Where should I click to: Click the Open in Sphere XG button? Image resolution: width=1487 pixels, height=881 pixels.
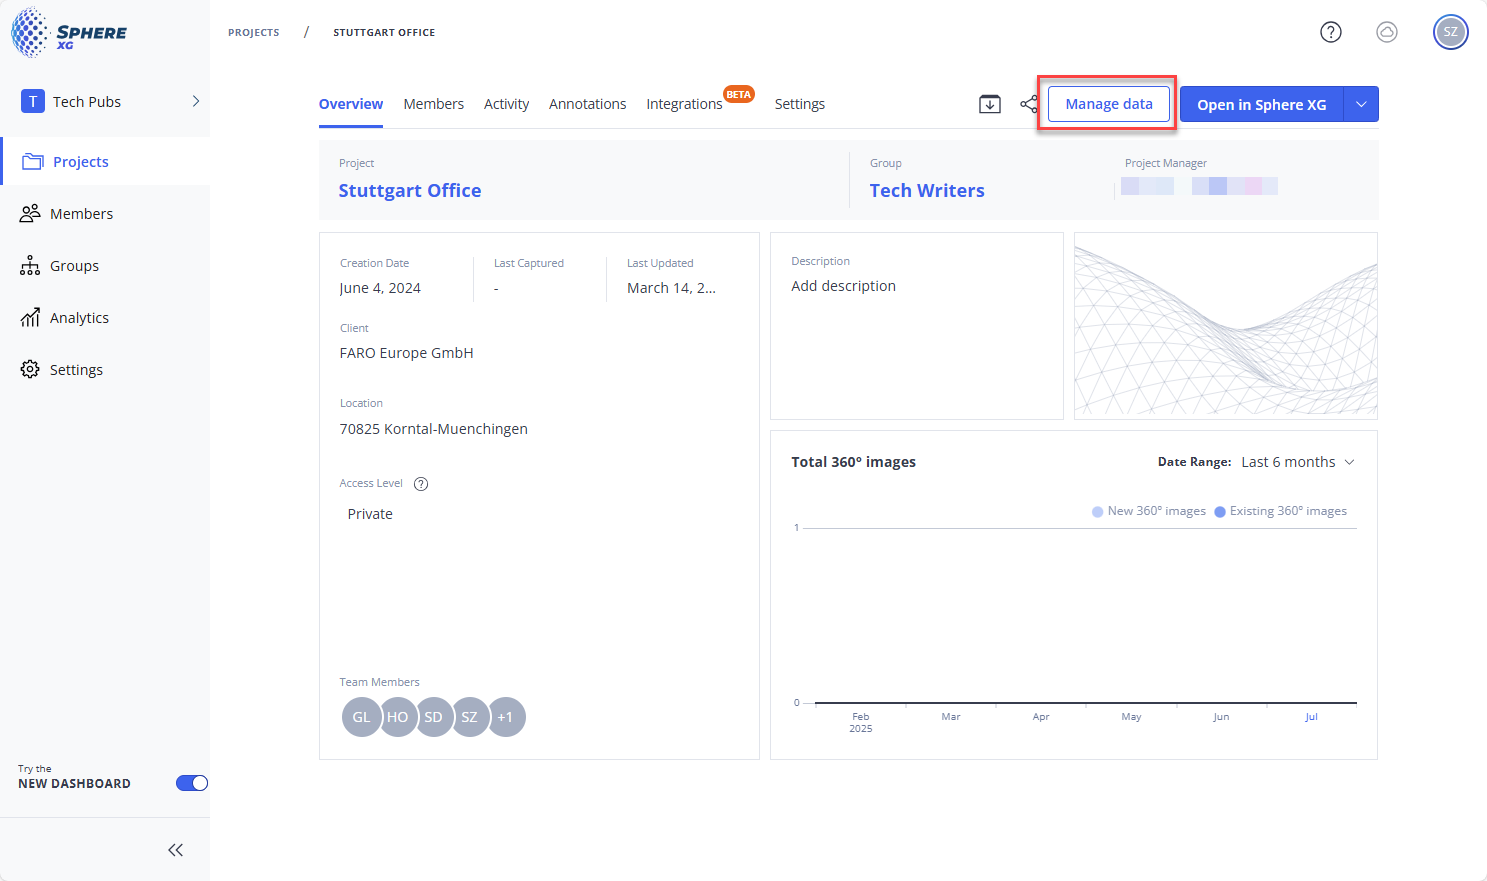[x=1261, y=104]
